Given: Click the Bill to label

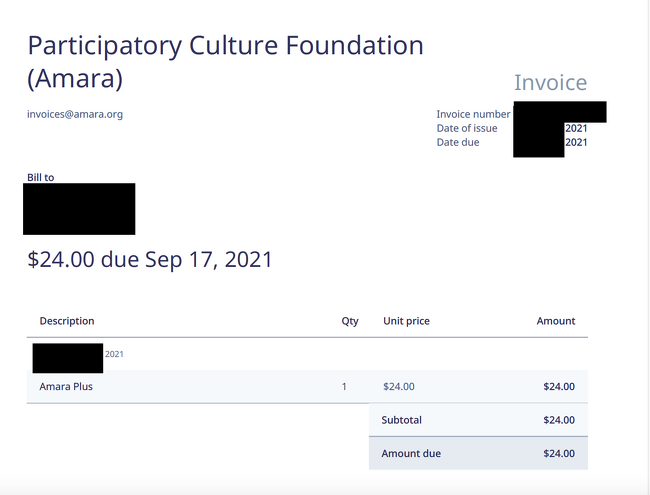Looking at the screenshot, I should pos(41,177).
